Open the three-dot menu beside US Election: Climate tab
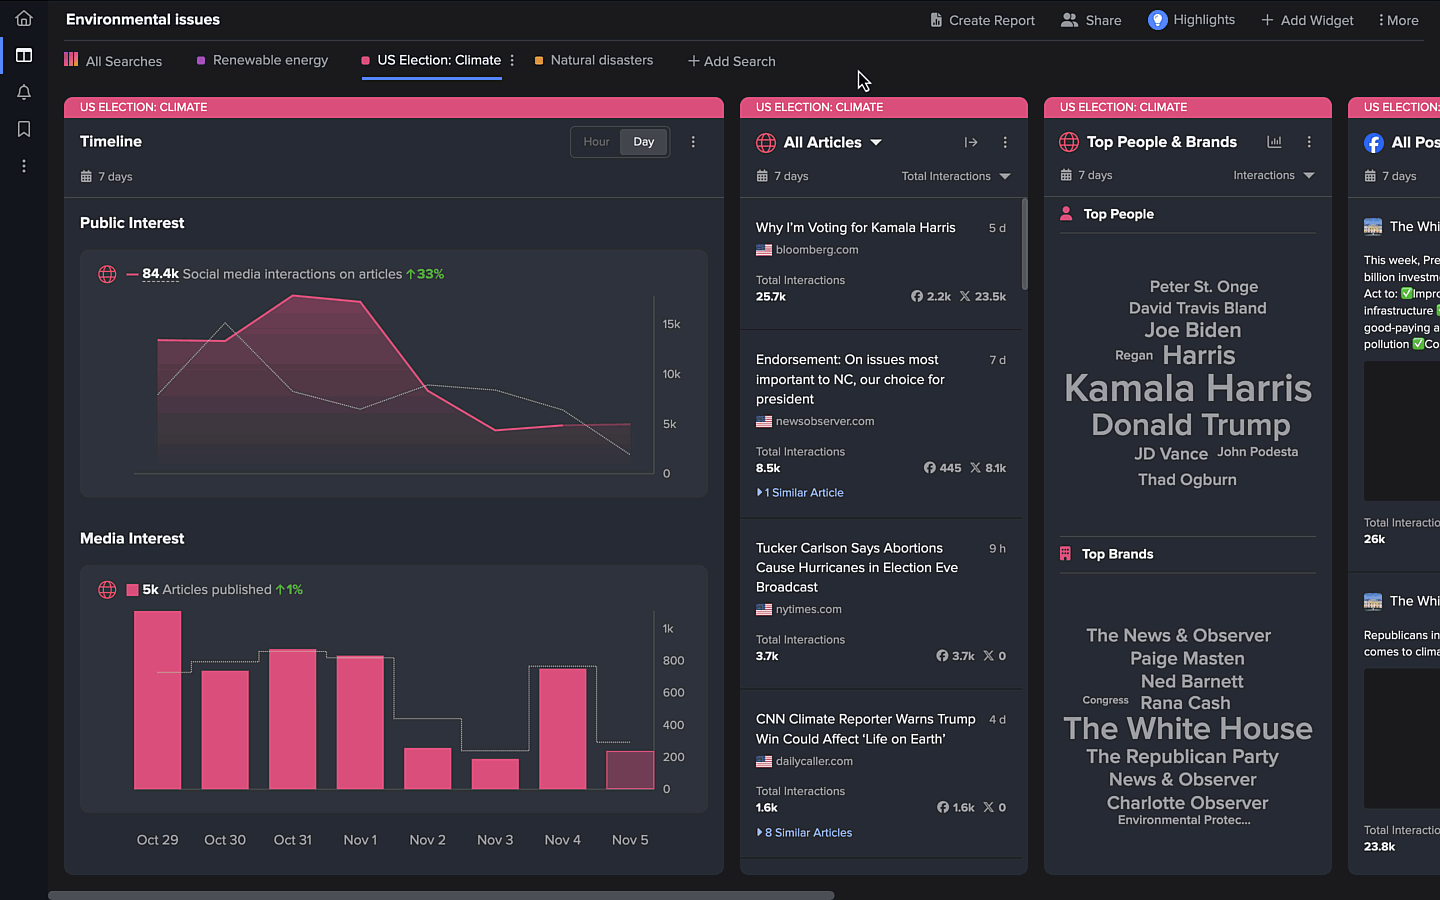1440x900 pixels. 512,60
